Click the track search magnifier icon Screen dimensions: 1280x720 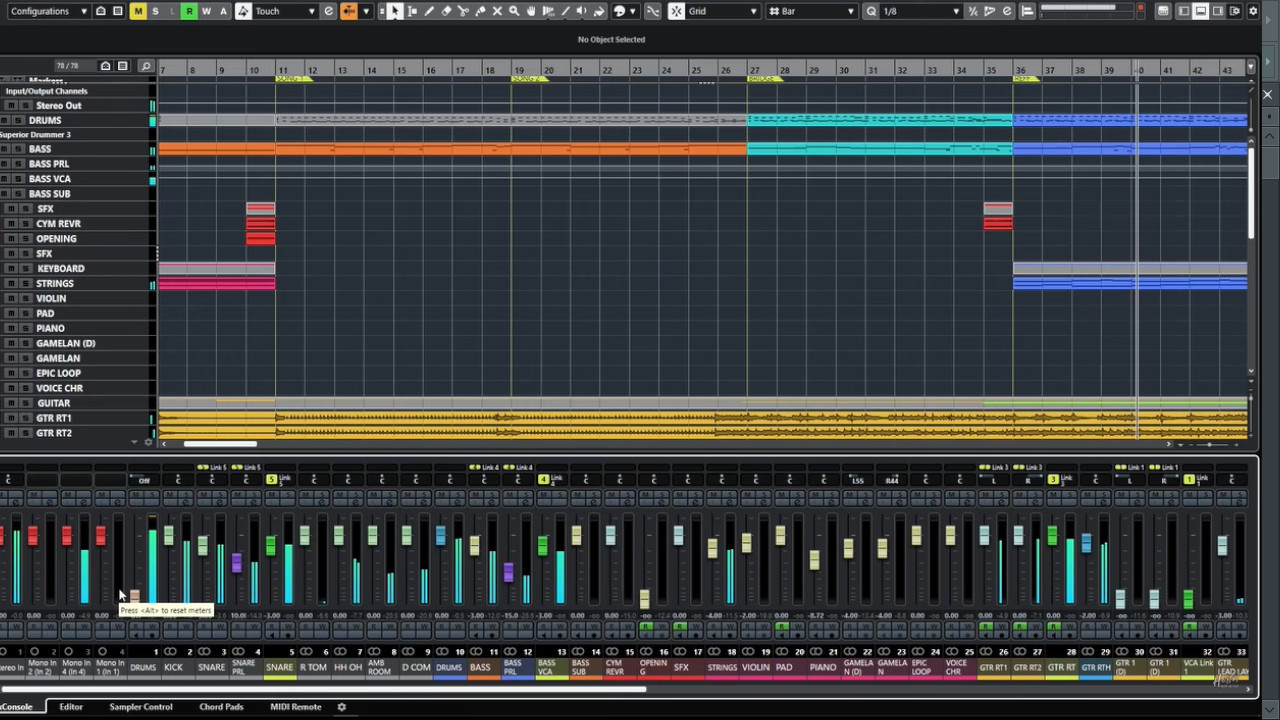point(146,66)
